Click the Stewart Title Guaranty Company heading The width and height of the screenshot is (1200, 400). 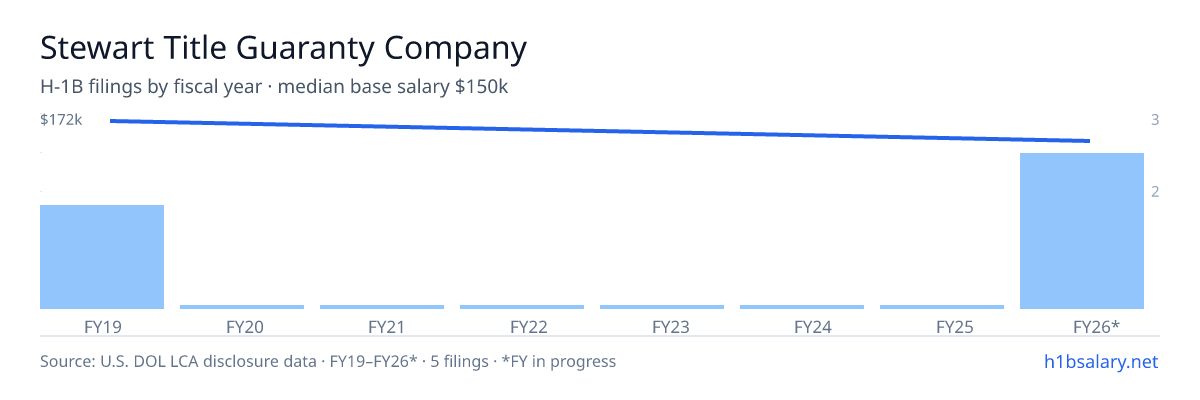click(x=283, y=48)
